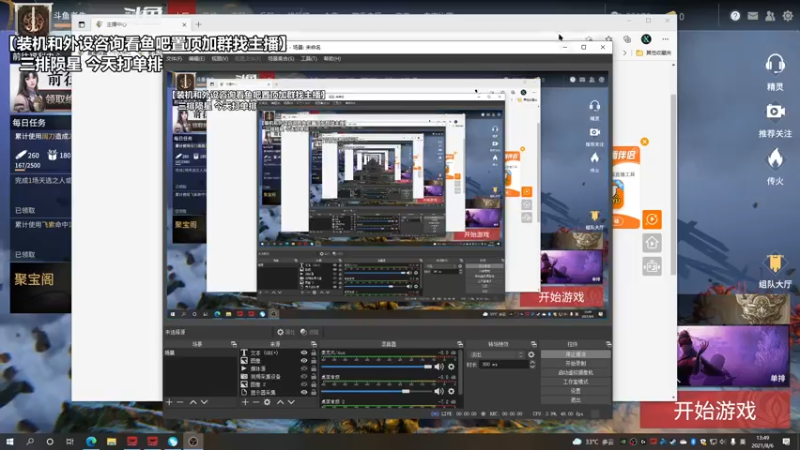
Task: Open source filters button 滤镜
Action: pyautogui.click(x=309, y=332)
